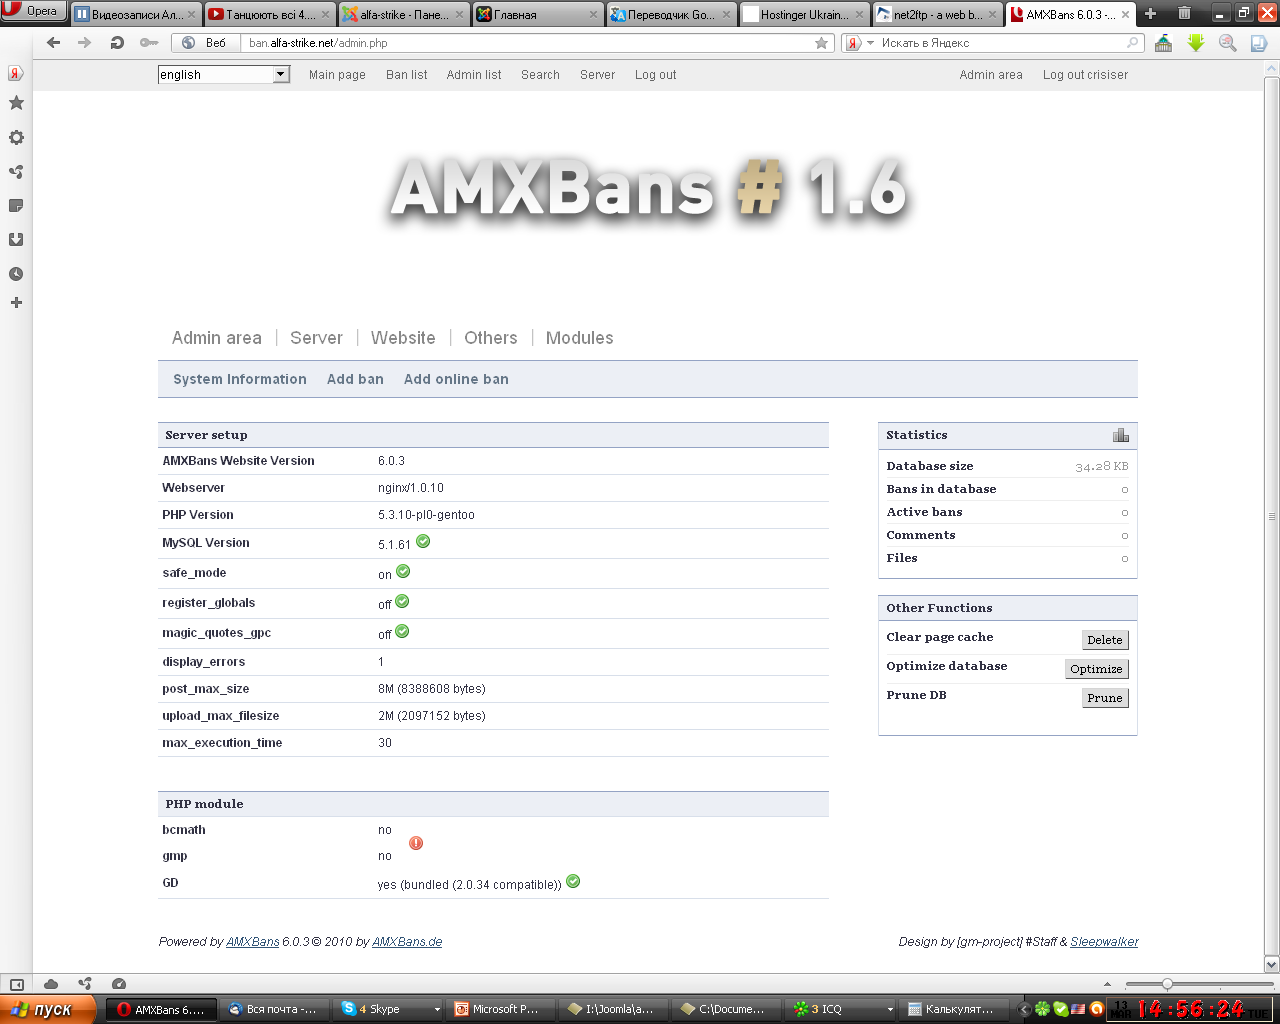
Task: Open Opera Turbo icon in status bar
Action: pos(119,984)
